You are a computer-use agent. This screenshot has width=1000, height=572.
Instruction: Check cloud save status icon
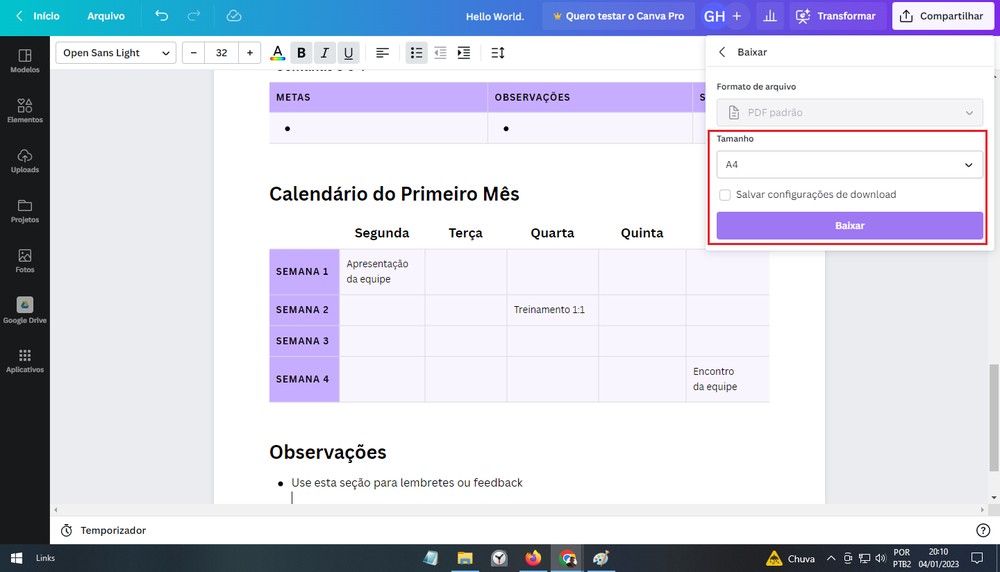click(x=234, y=16)
